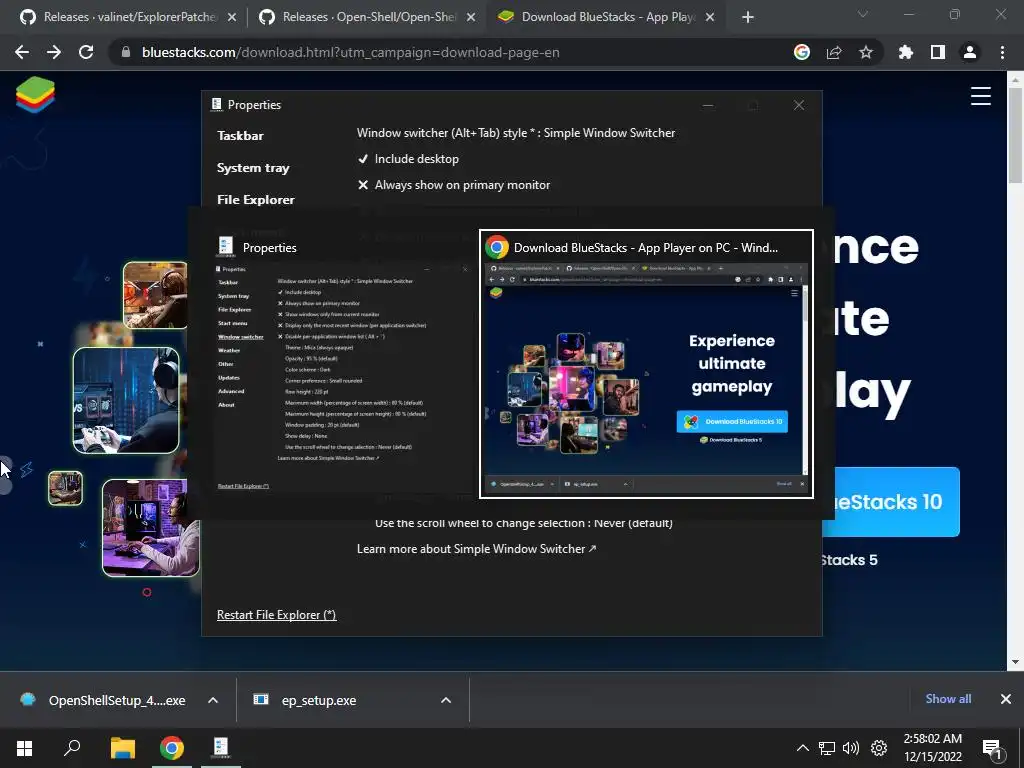The width and height of the screenshot is (1024, 768).
Task: Click Chrome tab search chevron
Action: tap(863, 14)
